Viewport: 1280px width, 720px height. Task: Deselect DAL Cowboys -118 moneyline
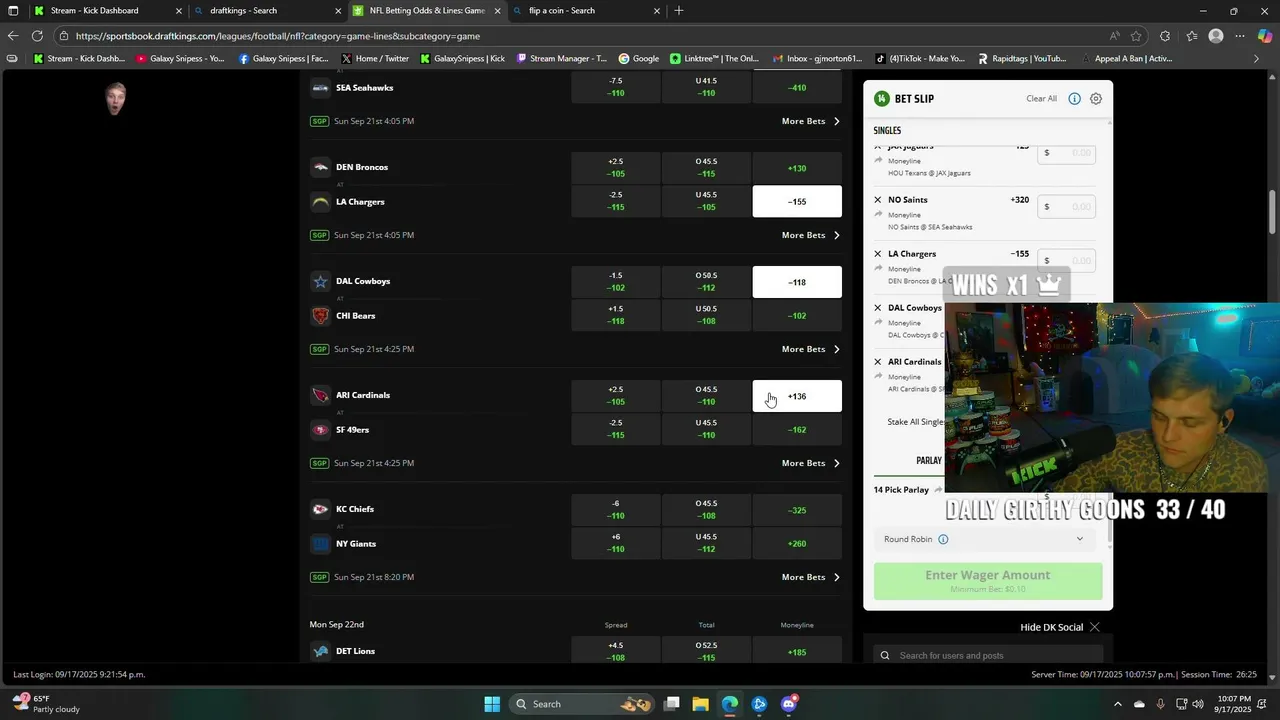point(797,282)
